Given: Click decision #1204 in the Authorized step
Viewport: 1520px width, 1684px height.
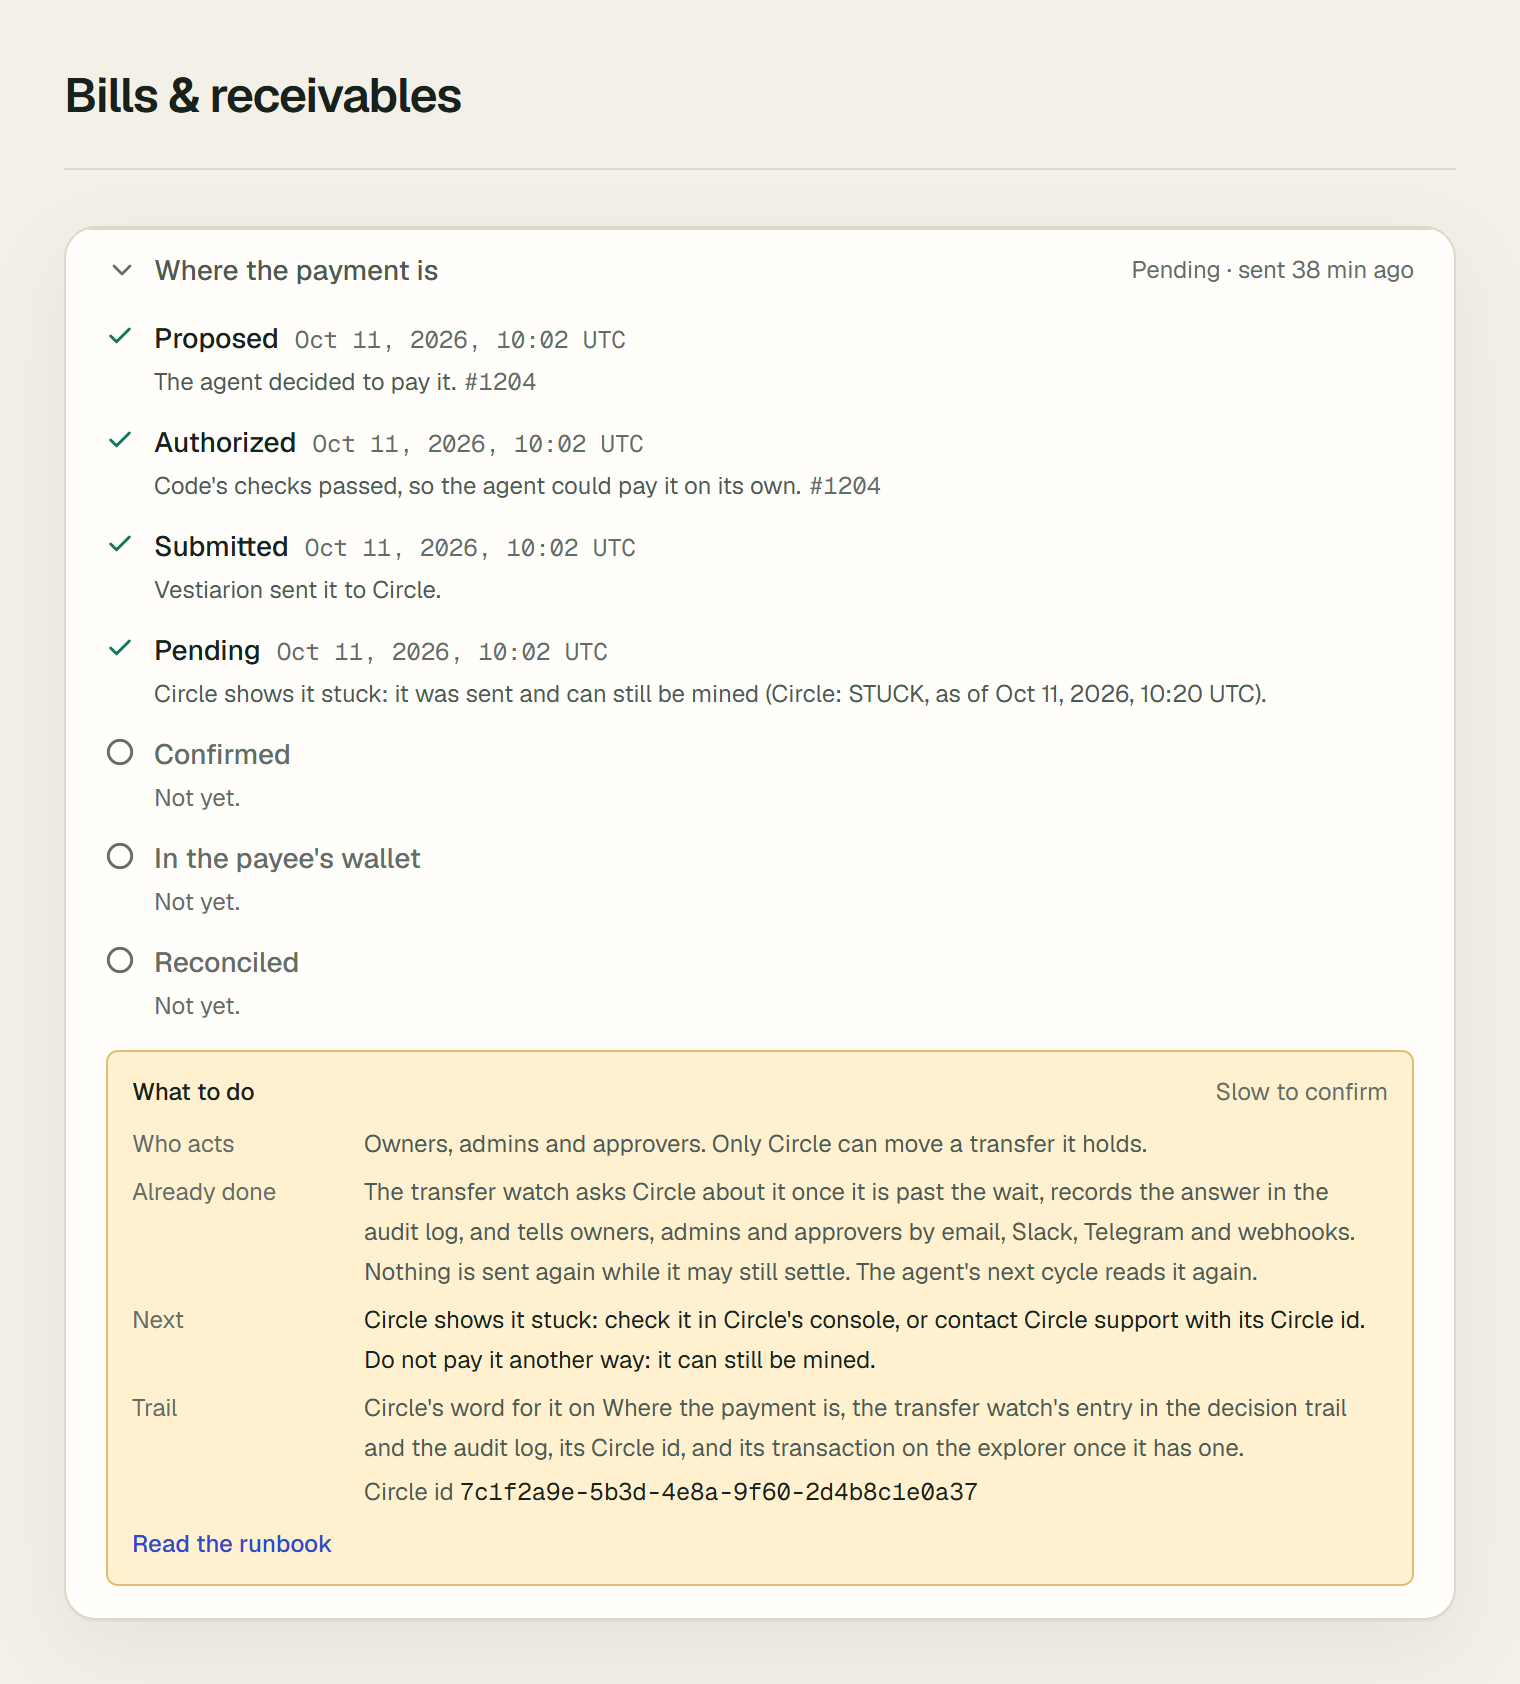Looking at the screenshot, I should pos(845,486).
